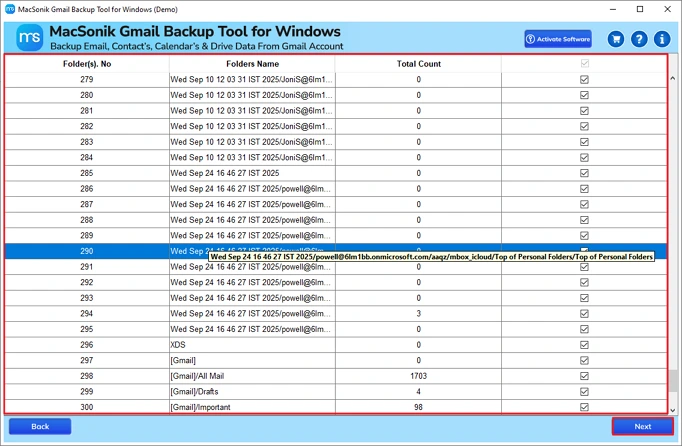Toggle the checkbox in row 282
Screen dimensions: 682x446
coord(584,126)
